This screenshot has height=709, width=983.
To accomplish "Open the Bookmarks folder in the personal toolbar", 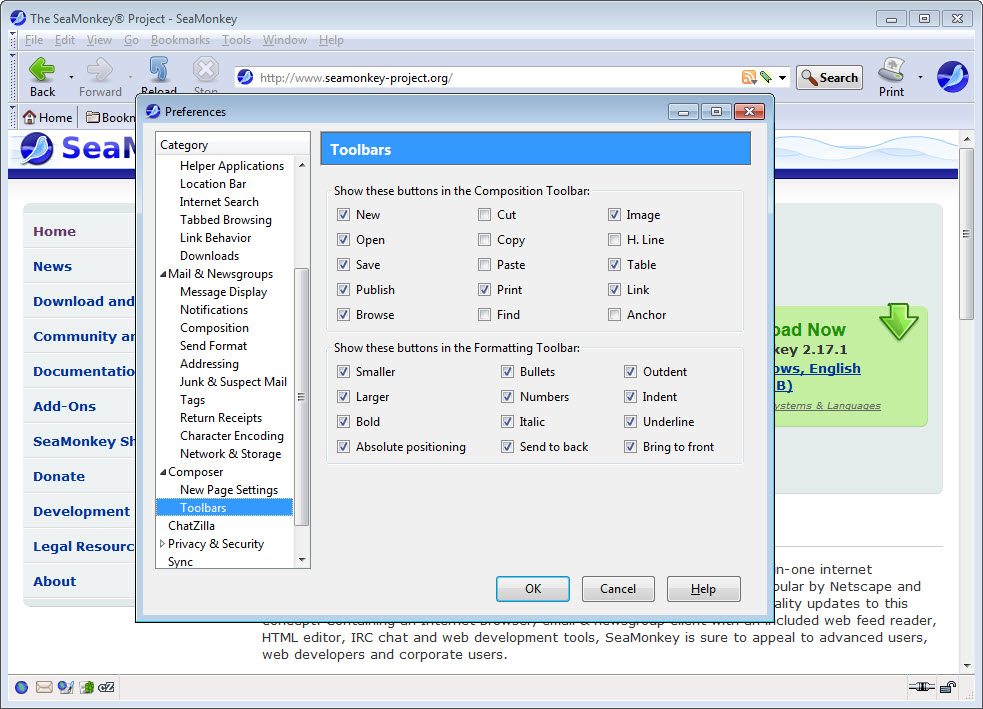I will click(x=110, y=117).
